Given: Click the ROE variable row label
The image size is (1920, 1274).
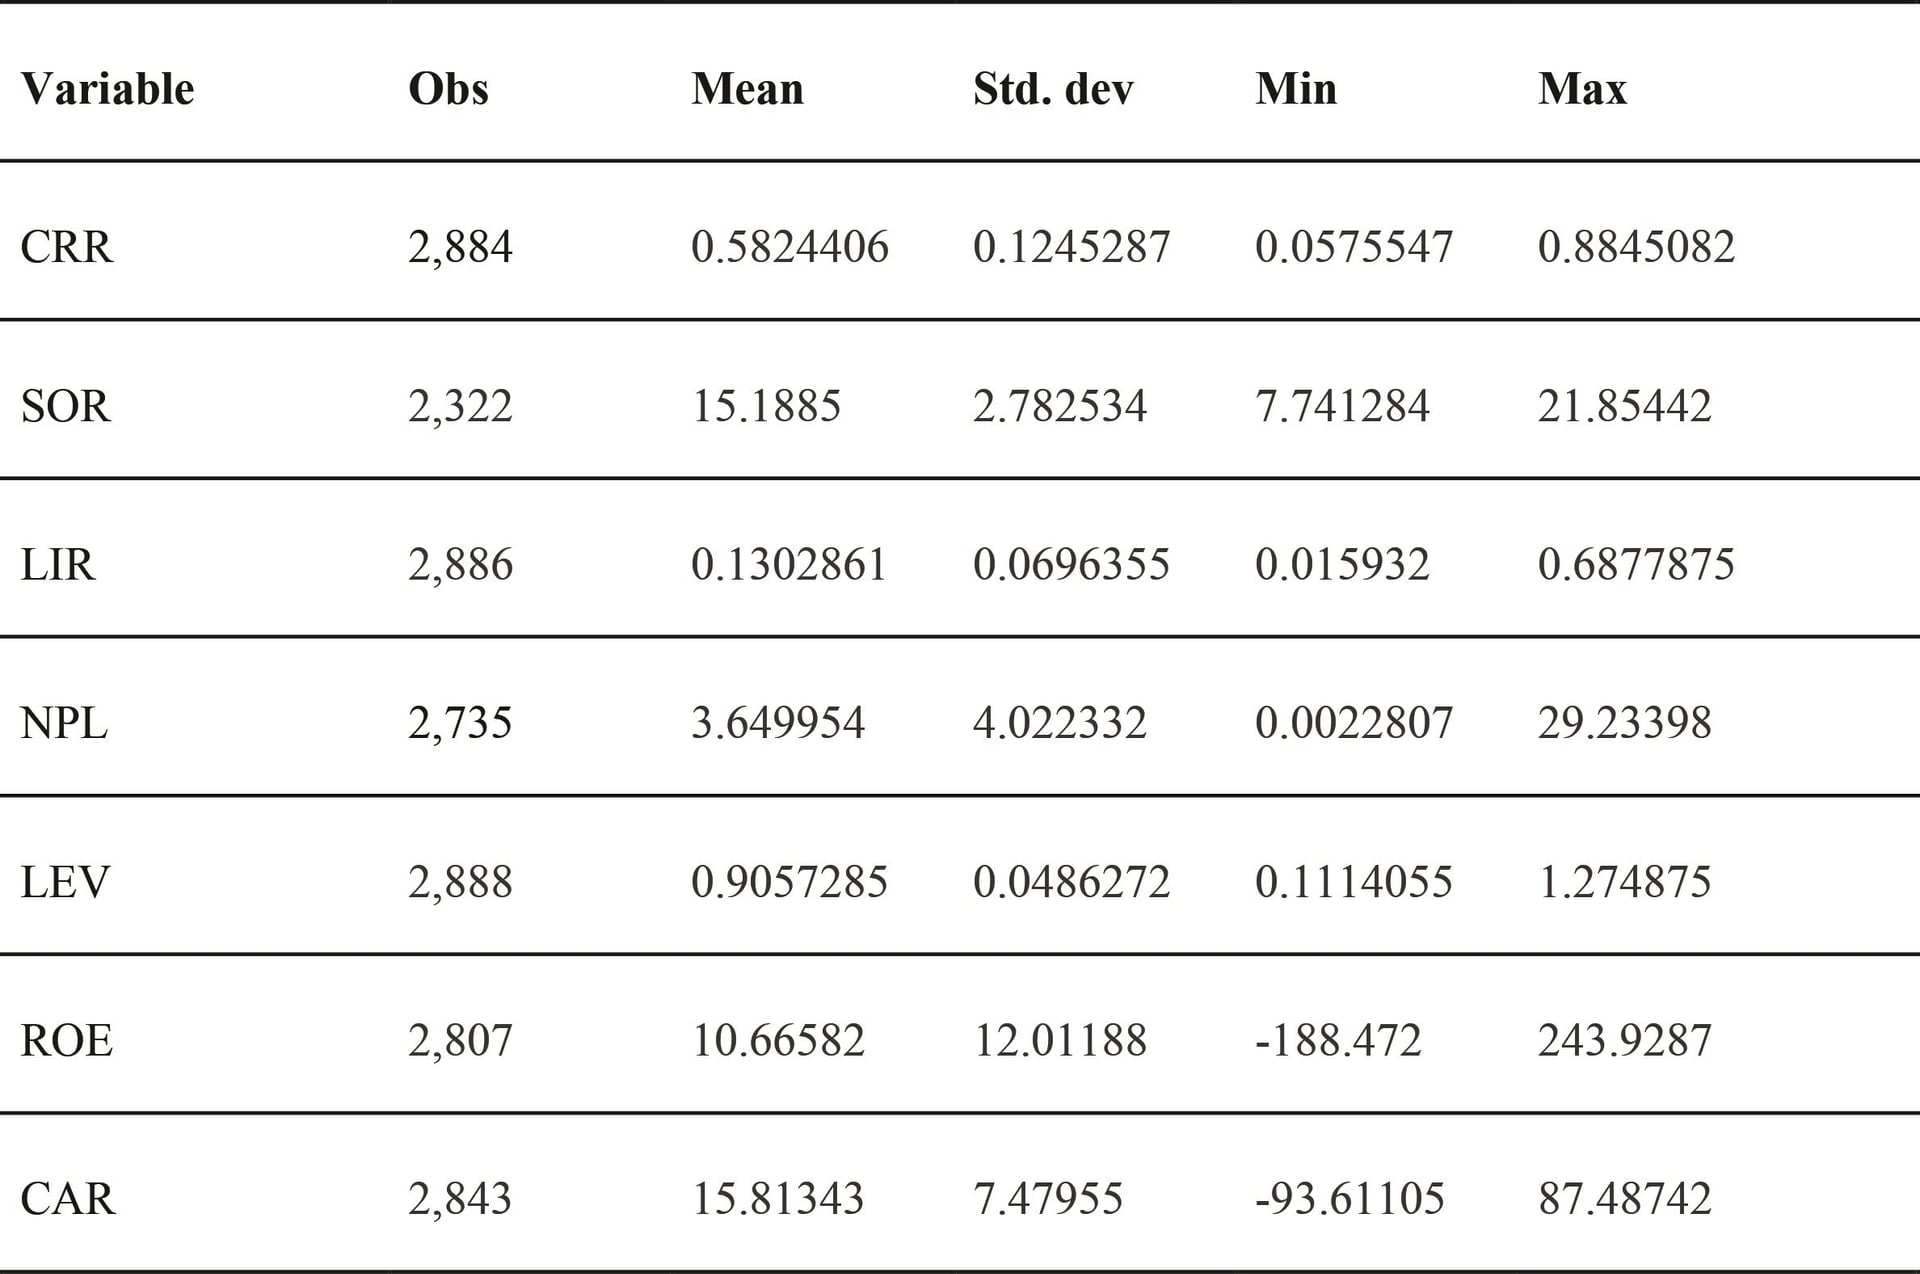Looking at the screenshot, I should tap(66, 1041).
